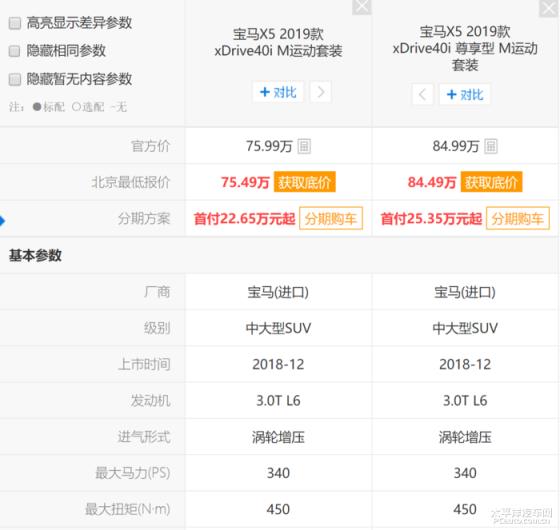Enable 高亮显示差异参数 checkbox
The width and height of the screenshot is (560, 530).
(15, 23)
